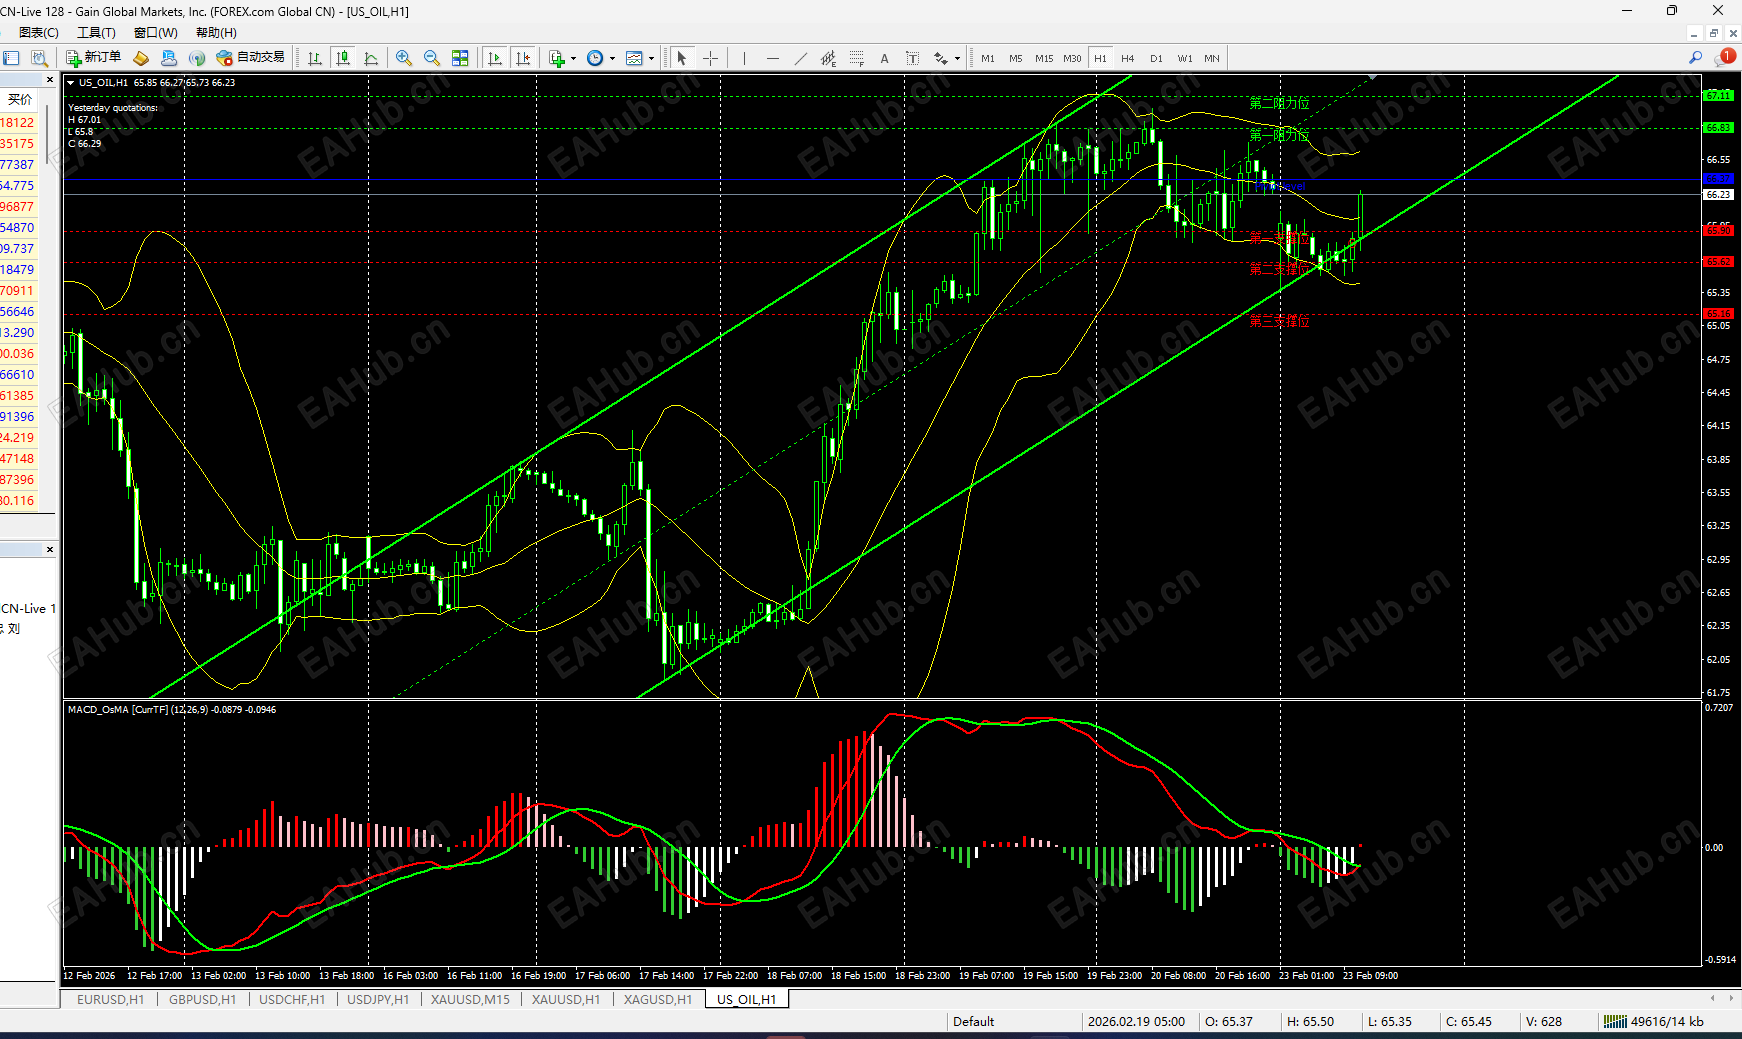1742x1039 pixels.
Task: Select the trendline drawing tool
Action: coord(800,58)
